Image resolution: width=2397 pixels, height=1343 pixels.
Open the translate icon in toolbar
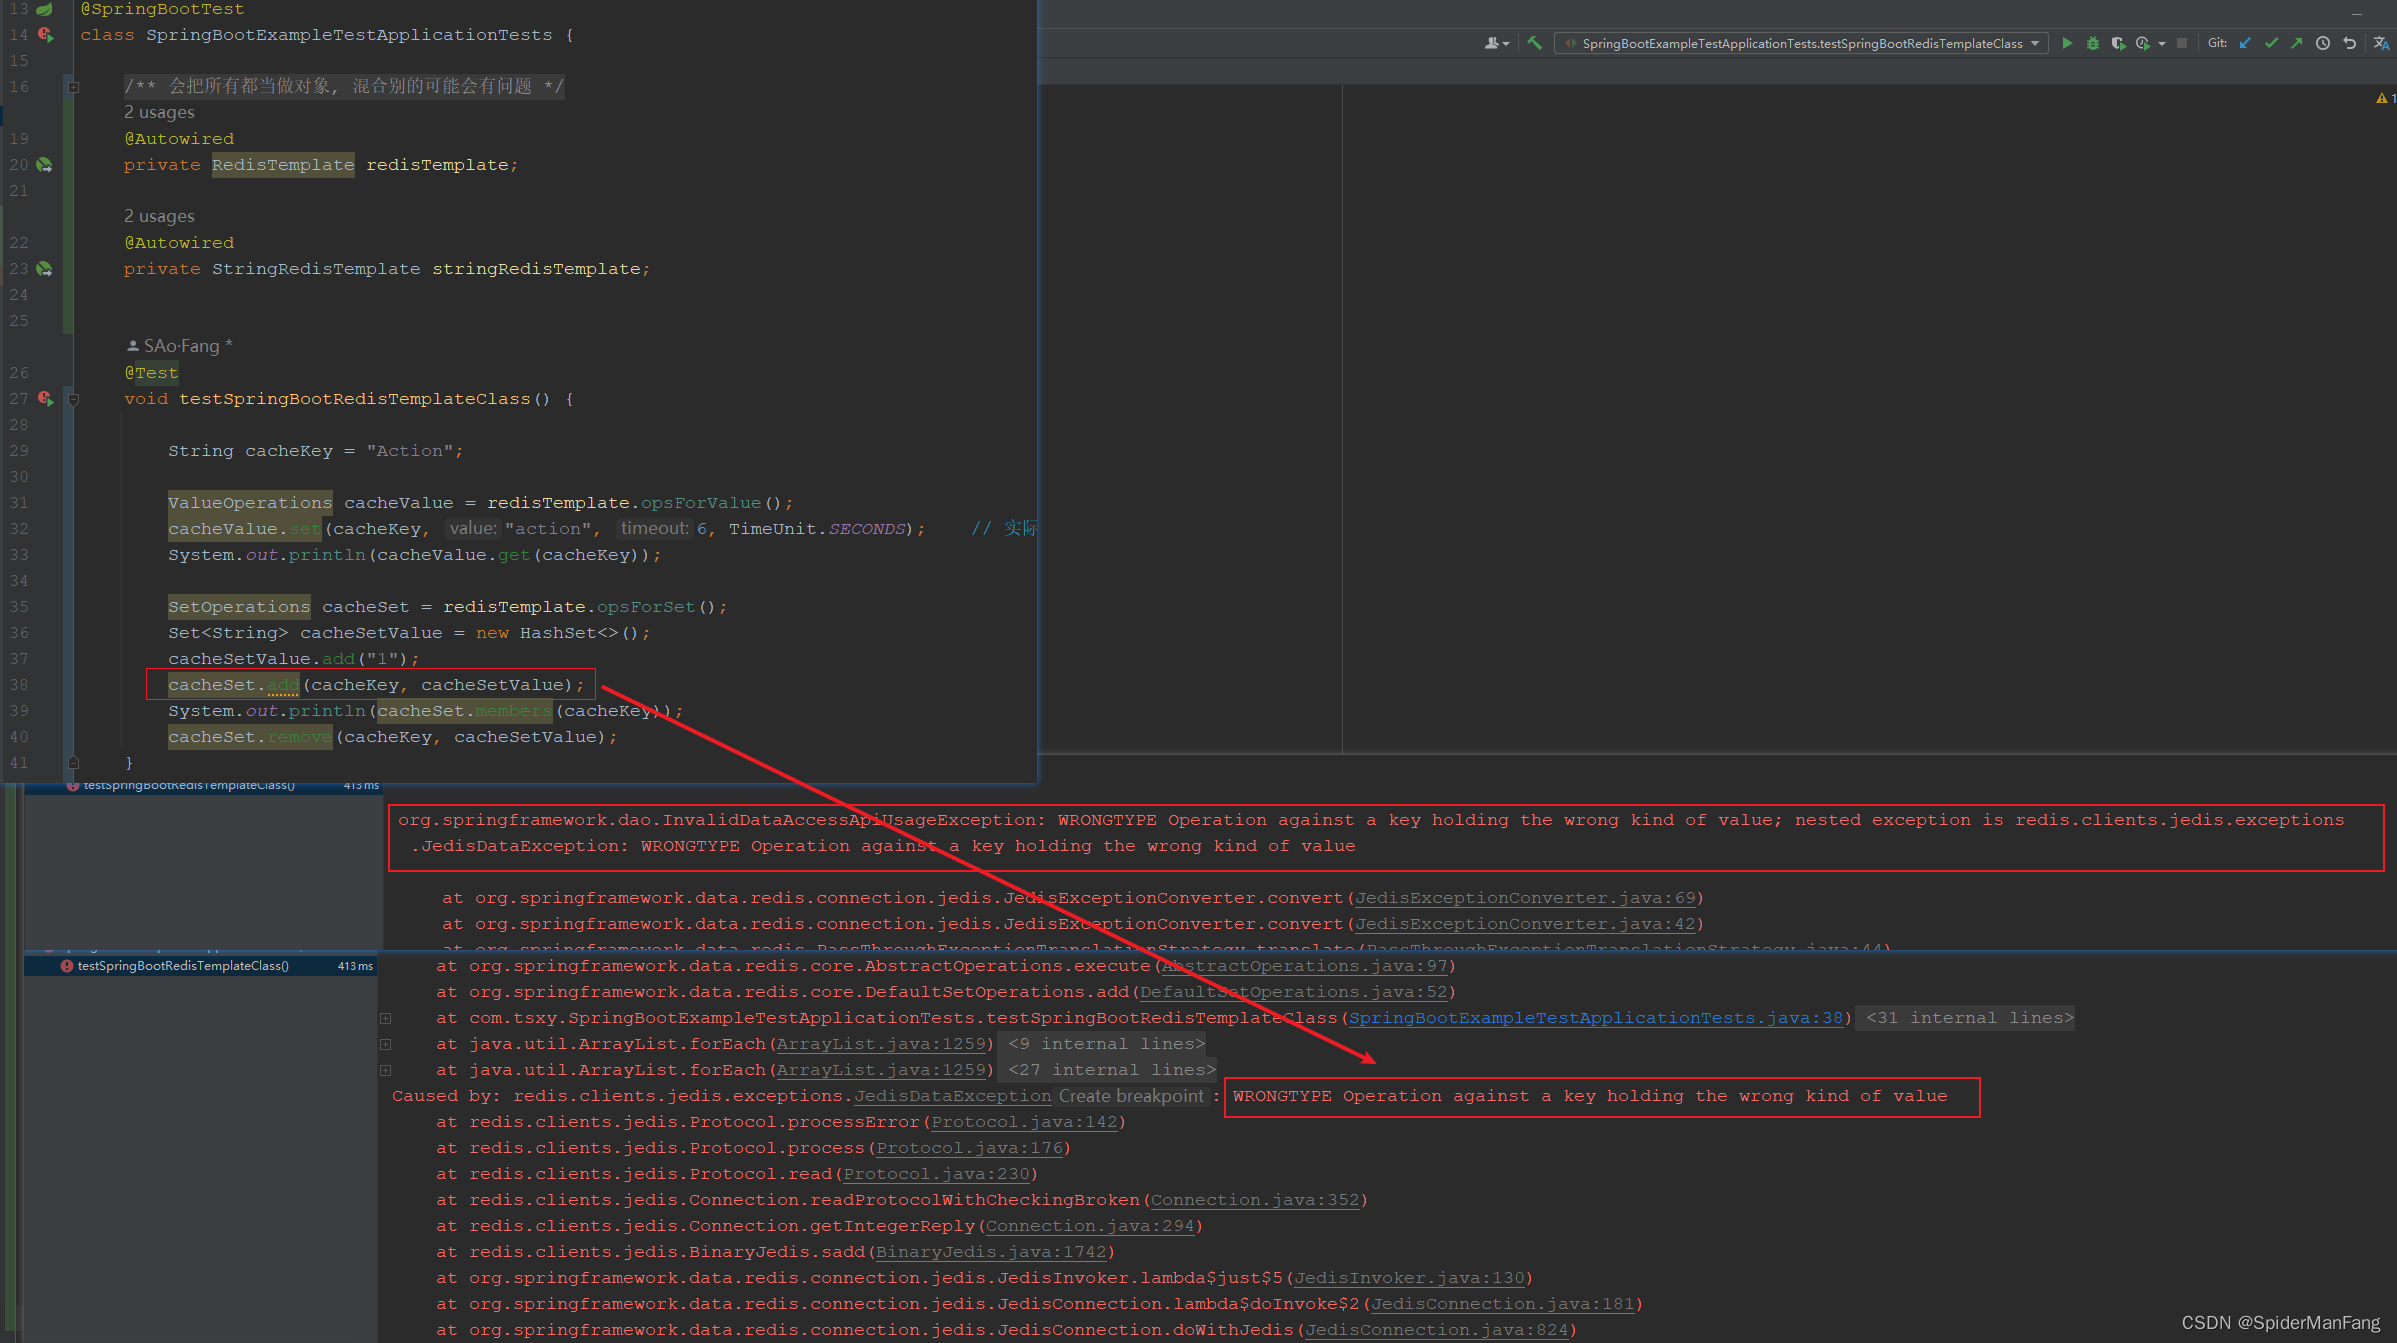pos(2380,43)
